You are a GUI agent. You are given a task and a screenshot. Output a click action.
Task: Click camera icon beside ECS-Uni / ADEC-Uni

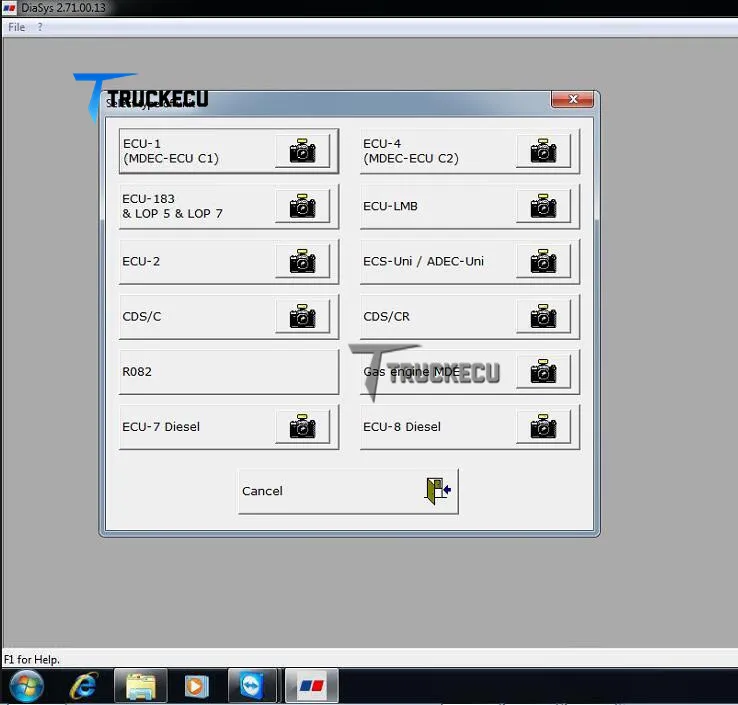544,261
